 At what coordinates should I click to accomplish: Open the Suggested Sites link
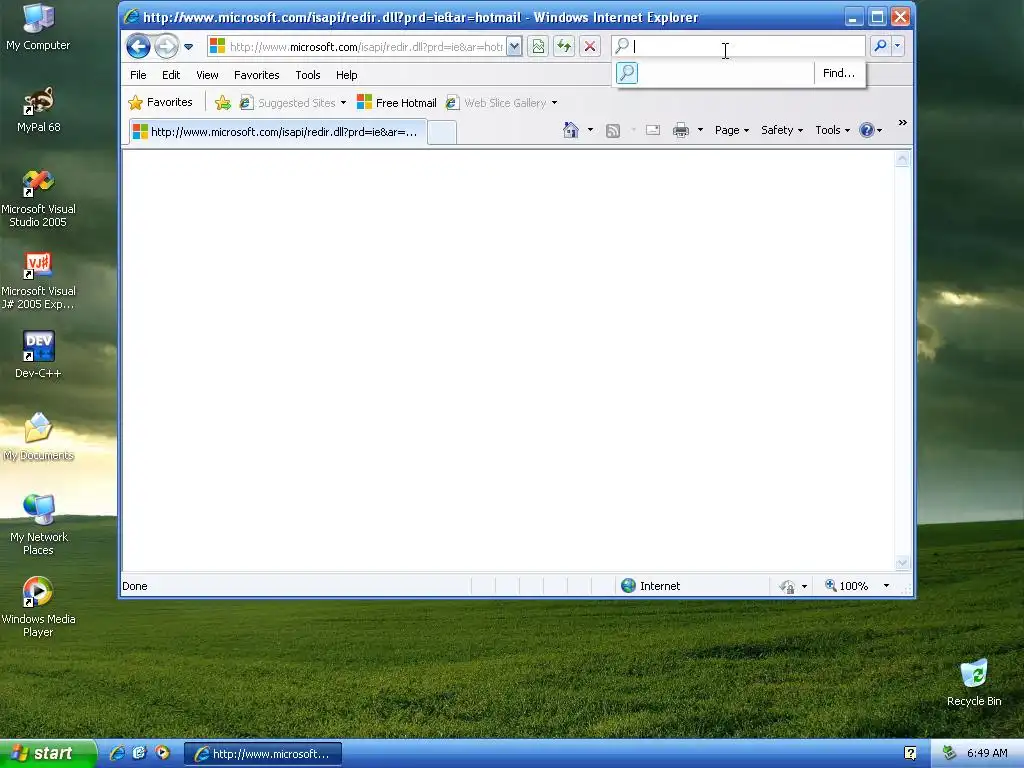coord(293,103)
